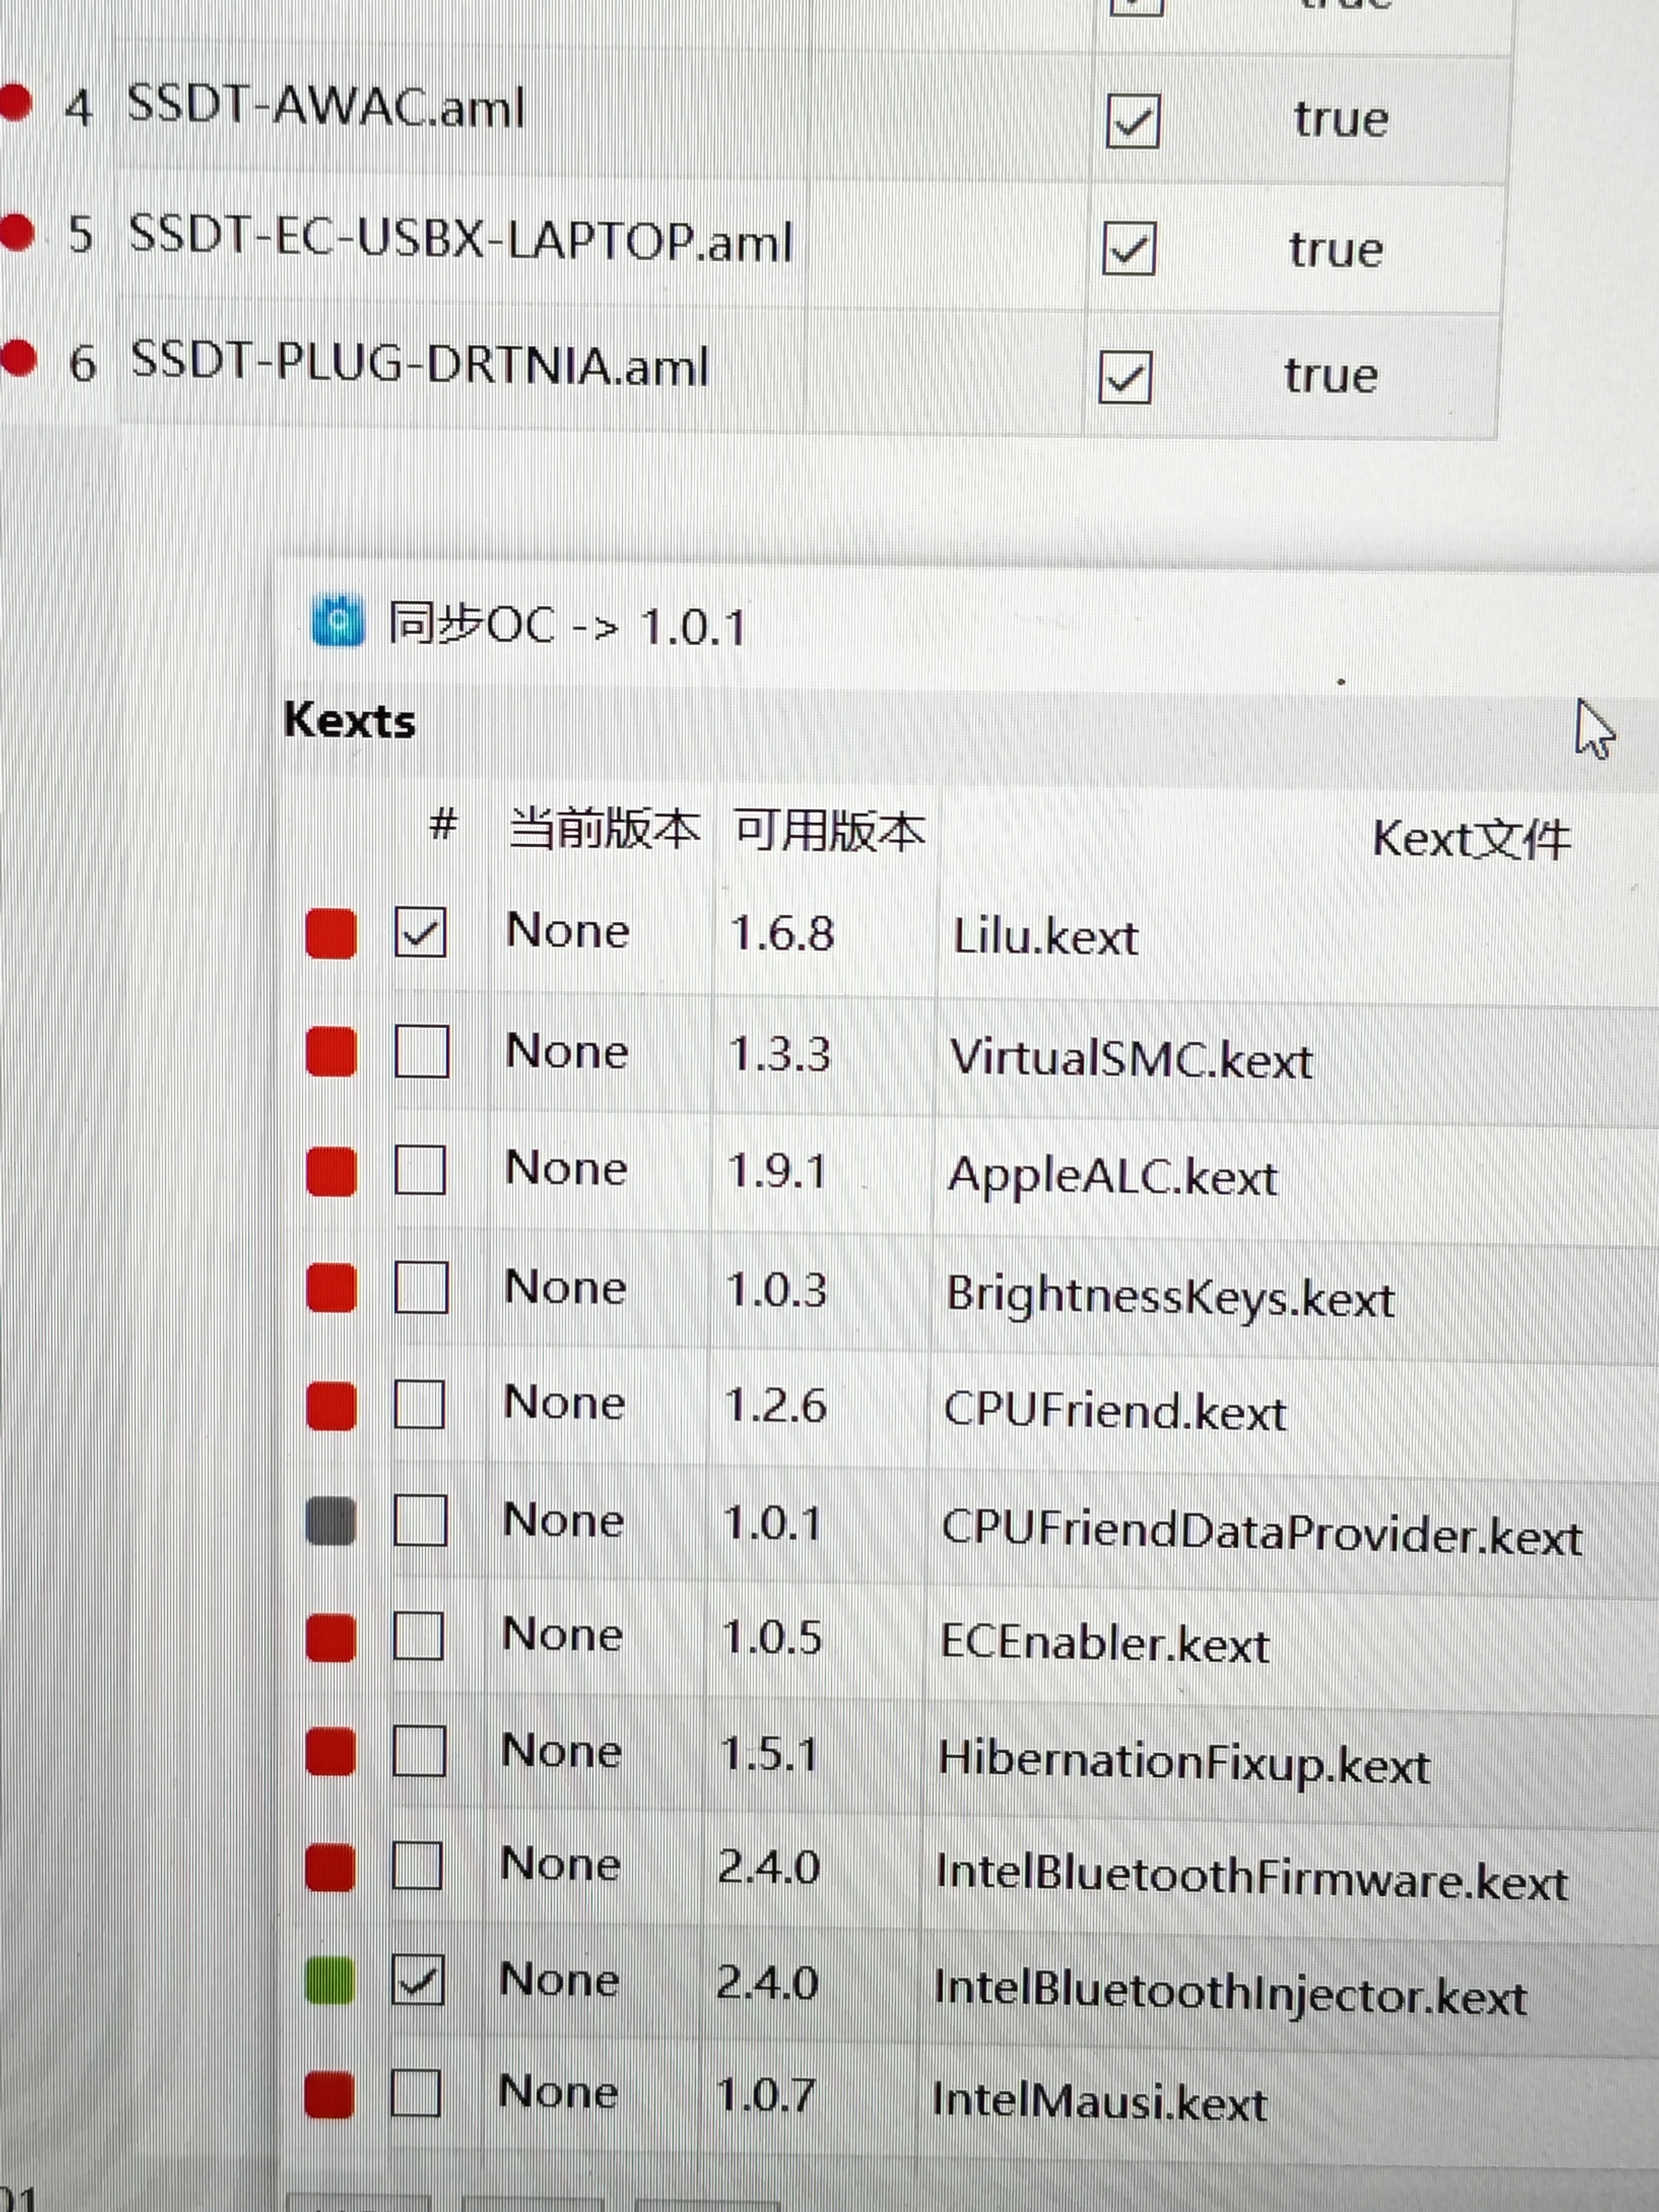Click available version 1.2.6 cell
The width and height of the screenshot is (1659, 2212).
(x=776, y=1406)
